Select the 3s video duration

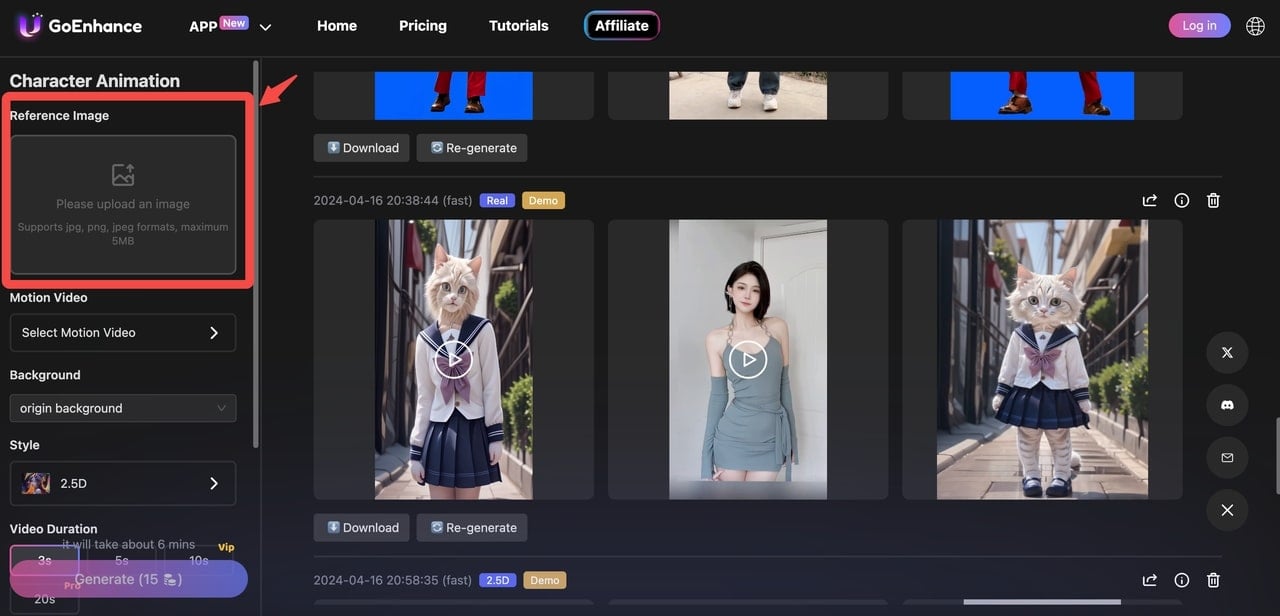[x=45, y=561]
